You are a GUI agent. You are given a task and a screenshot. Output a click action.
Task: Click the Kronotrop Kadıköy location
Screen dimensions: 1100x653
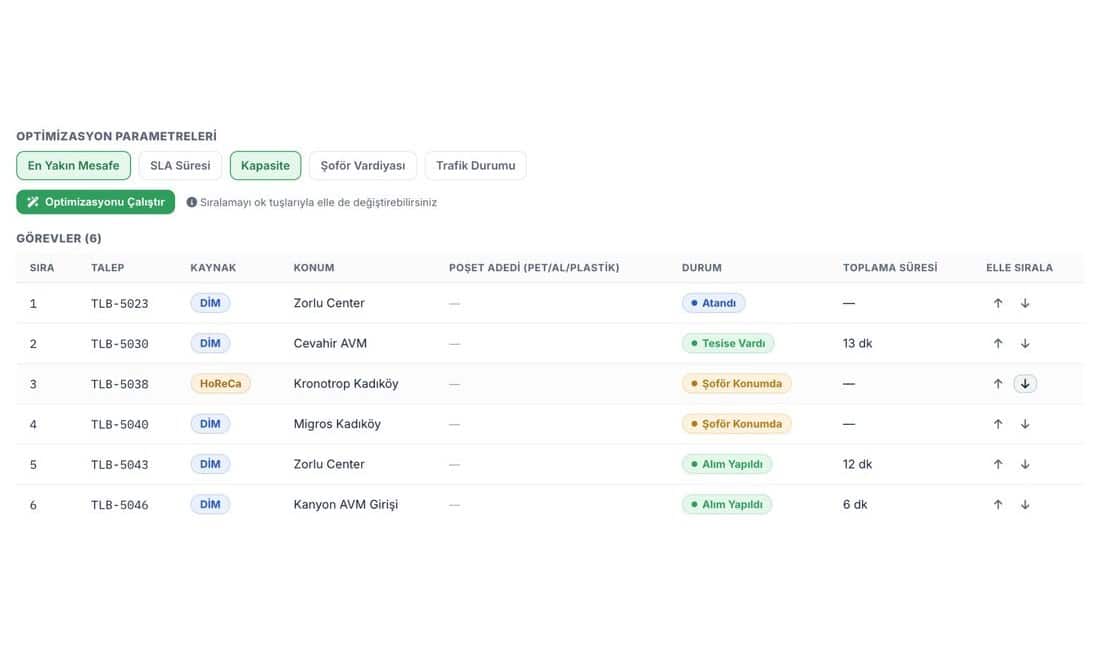pos(346,384)
